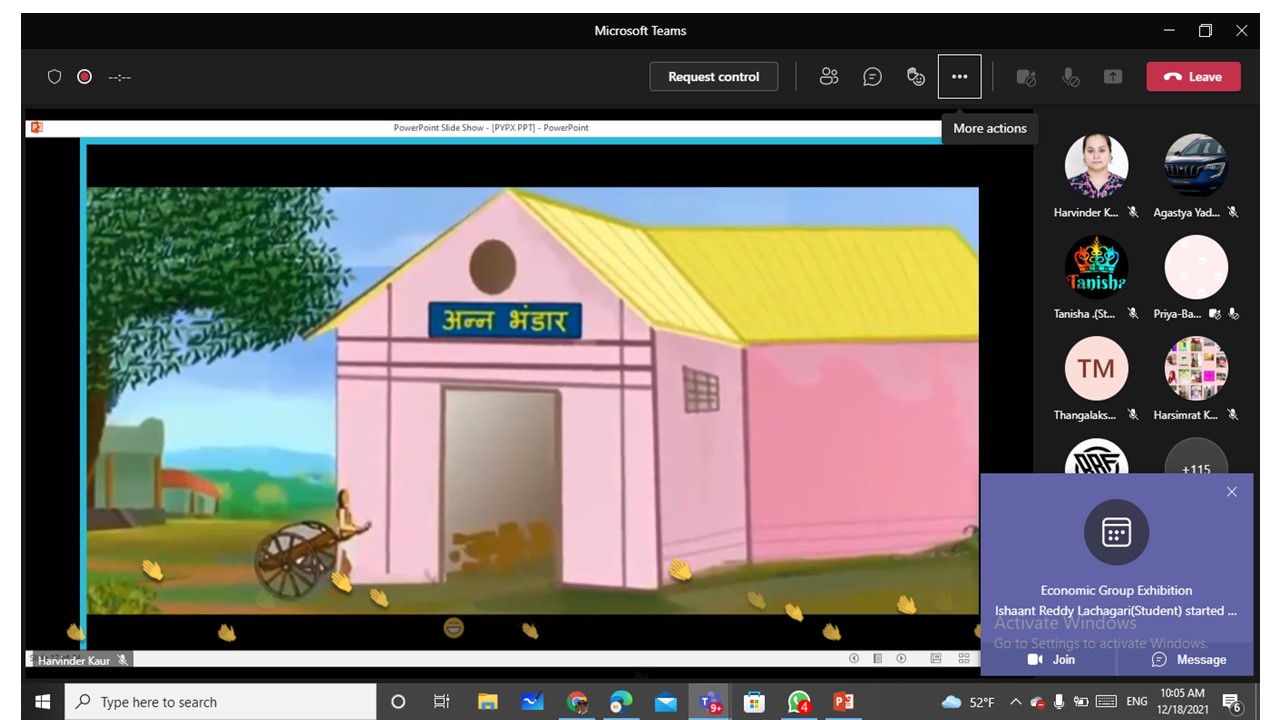Click the red recording indicator
The height and width of the screenshot is (720, 1280).
85,77
